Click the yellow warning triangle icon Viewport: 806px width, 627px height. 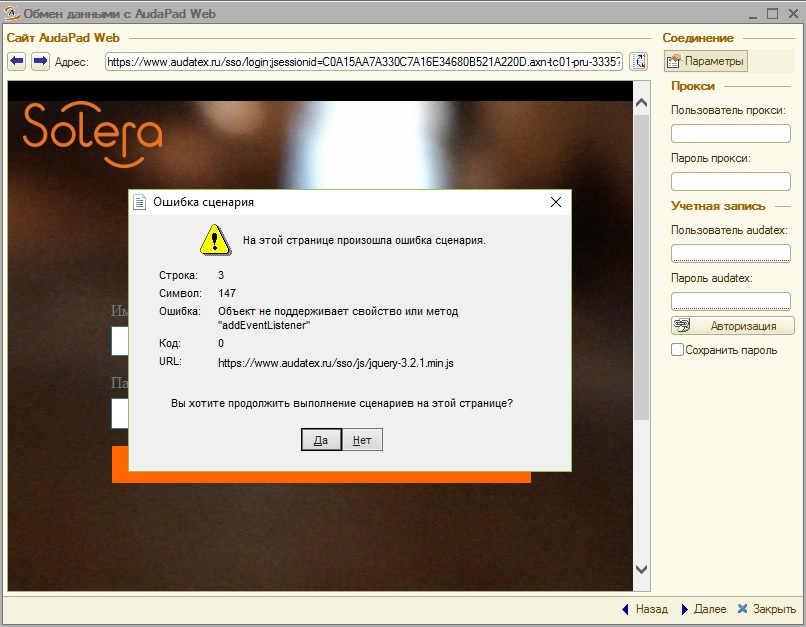tap(215, 240)
